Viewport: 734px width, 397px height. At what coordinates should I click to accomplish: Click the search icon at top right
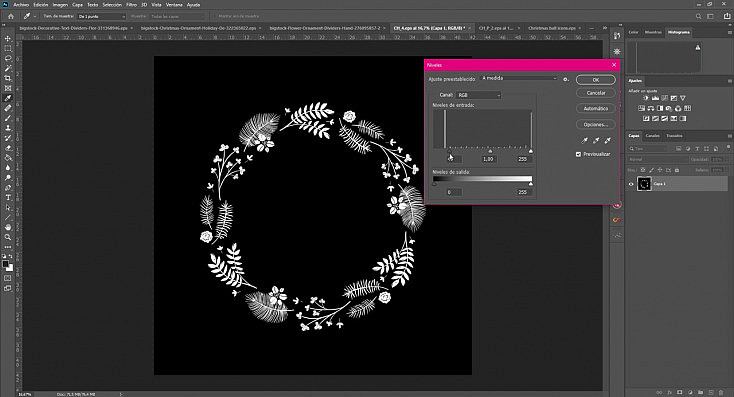point(698,16)
